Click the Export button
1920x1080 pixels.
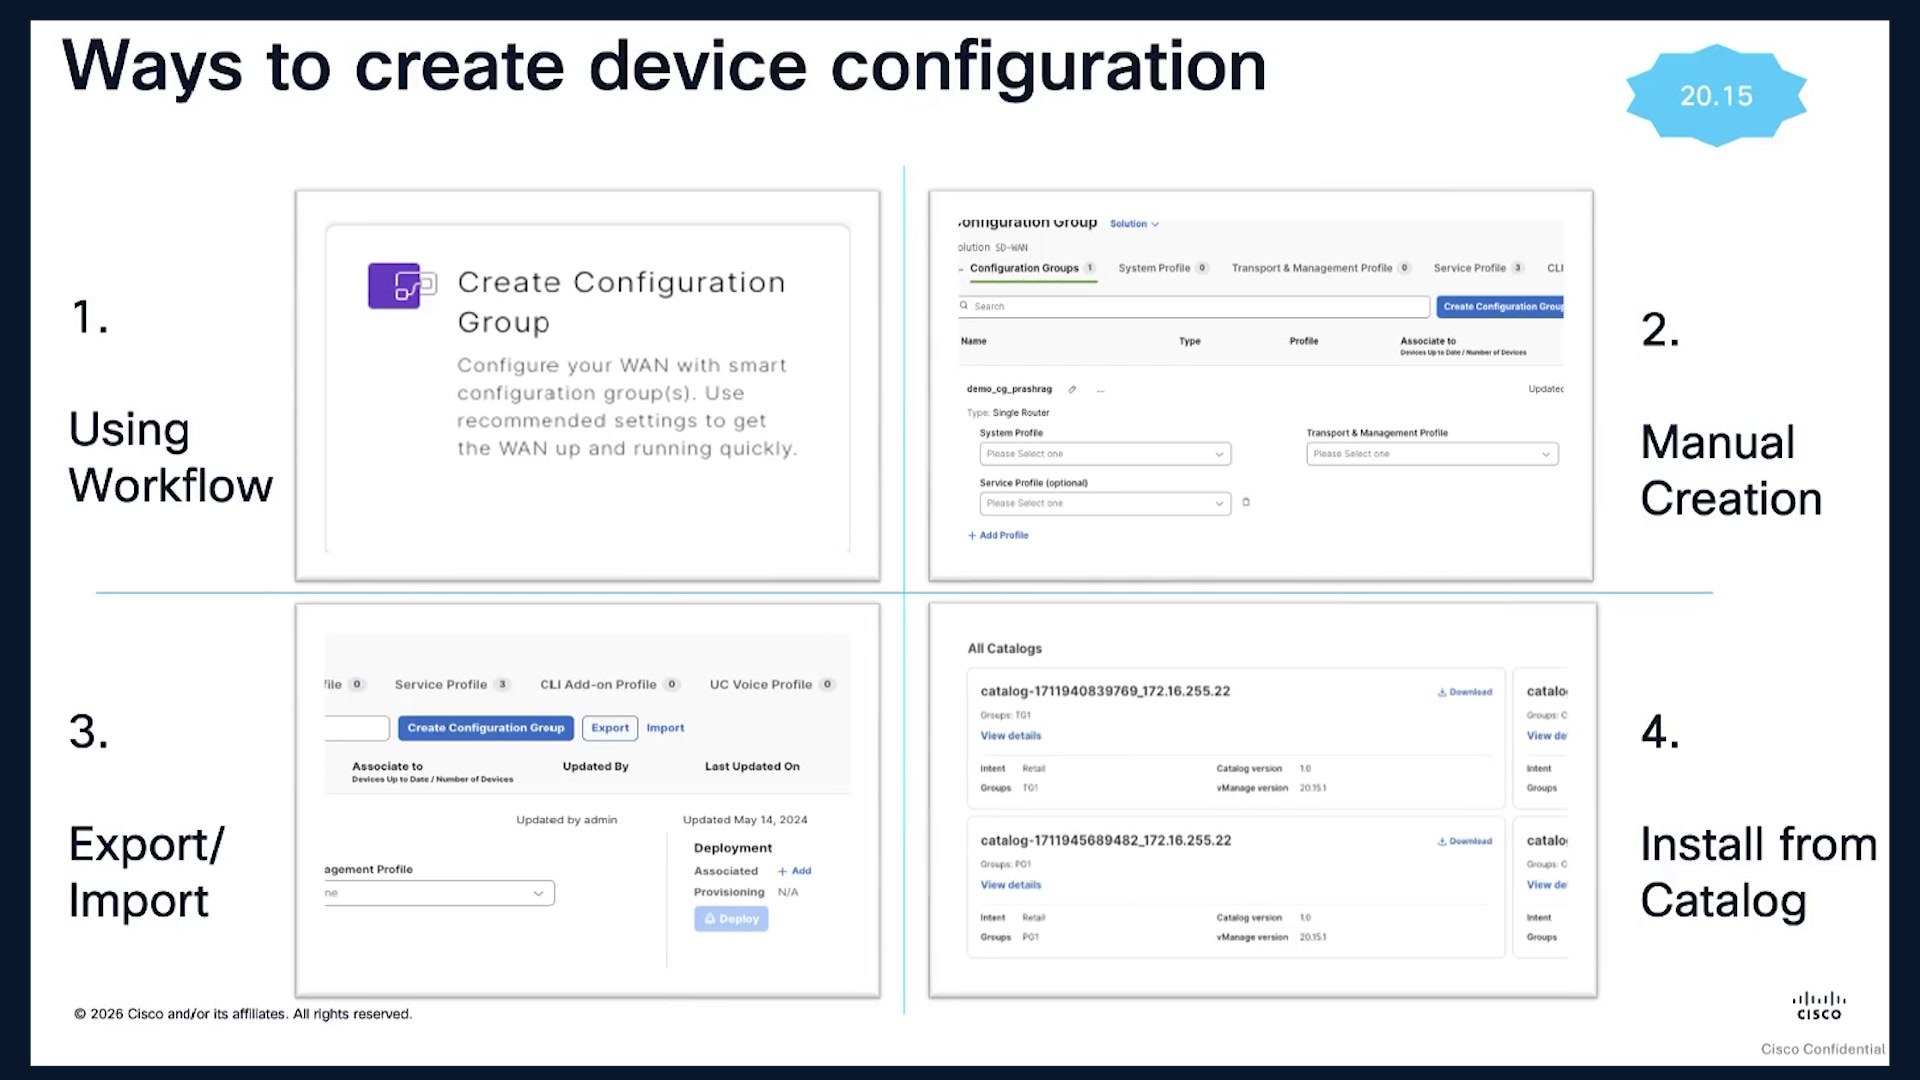[610, 728]
